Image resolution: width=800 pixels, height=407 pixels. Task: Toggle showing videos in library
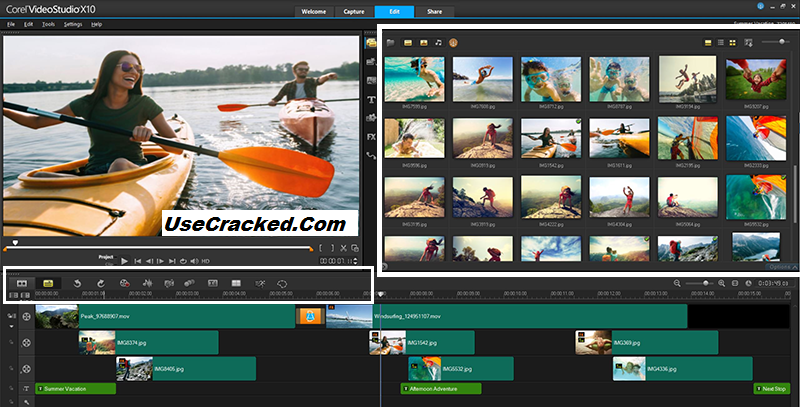408,43
